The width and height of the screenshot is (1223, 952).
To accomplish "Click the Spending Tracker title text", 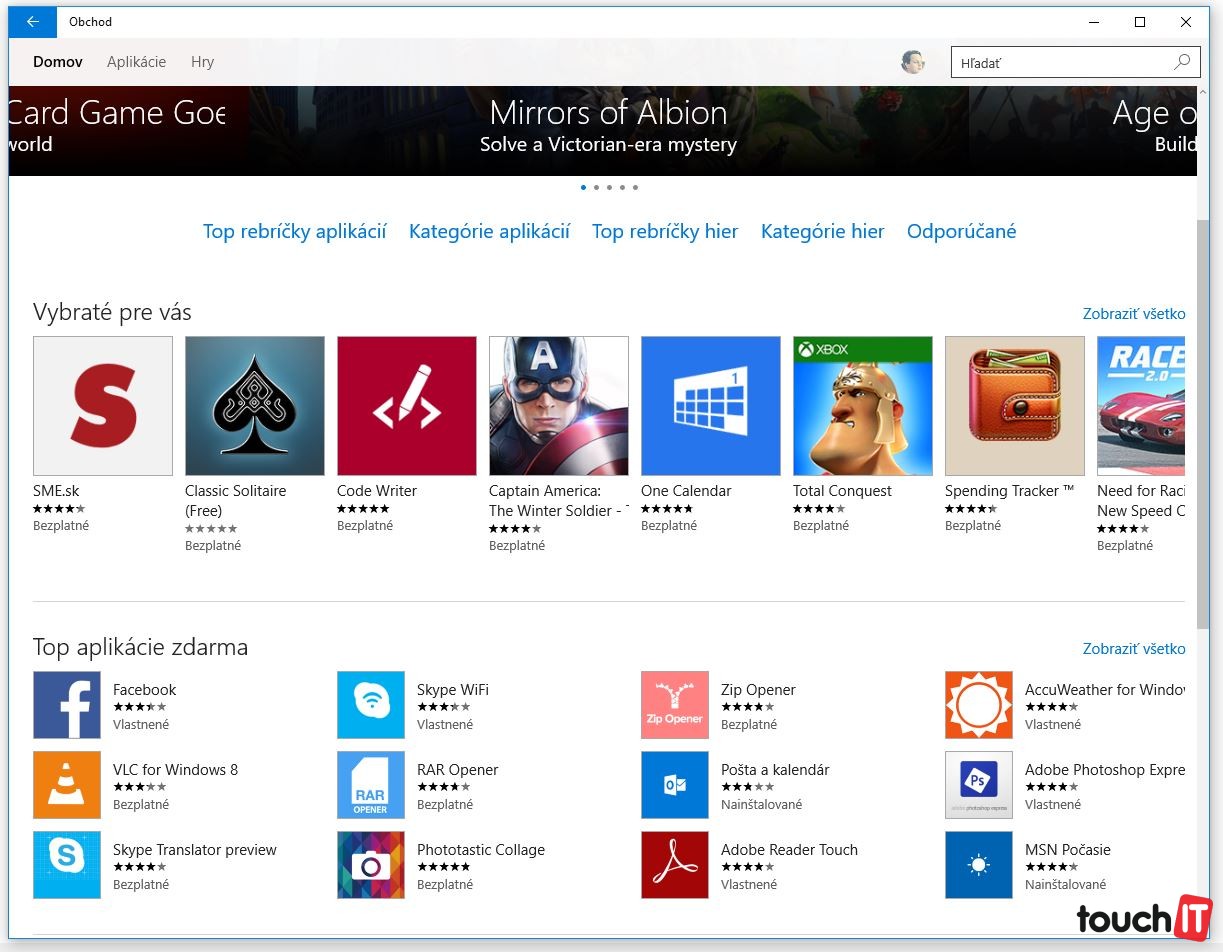I will tap(1009, 491).
